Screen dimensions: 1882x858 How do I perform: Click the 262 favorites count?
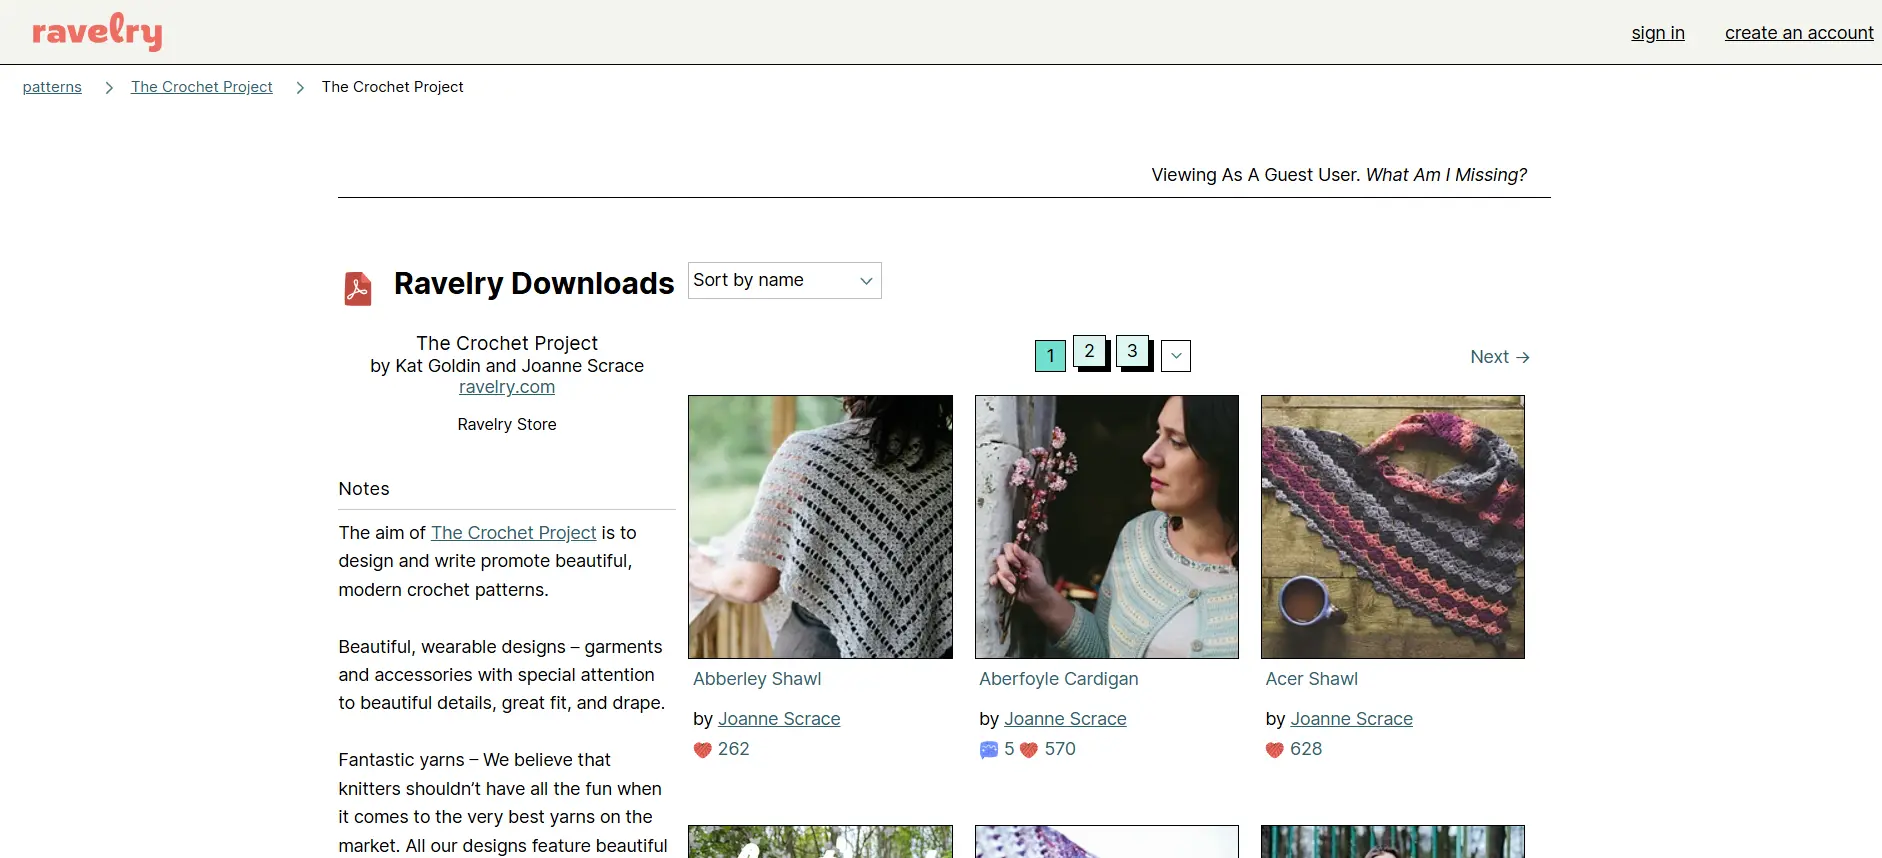pos(734,749)
